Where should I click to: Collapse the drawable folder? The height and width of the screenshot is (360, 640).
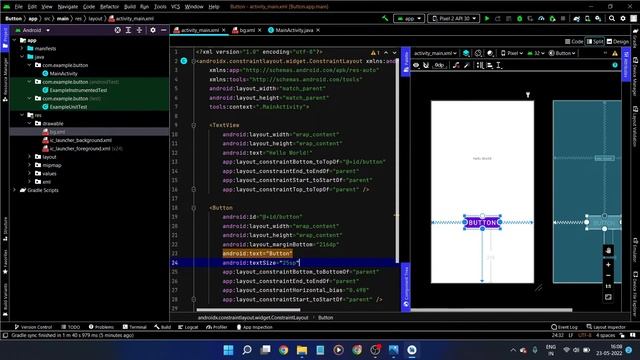point(29,124)
